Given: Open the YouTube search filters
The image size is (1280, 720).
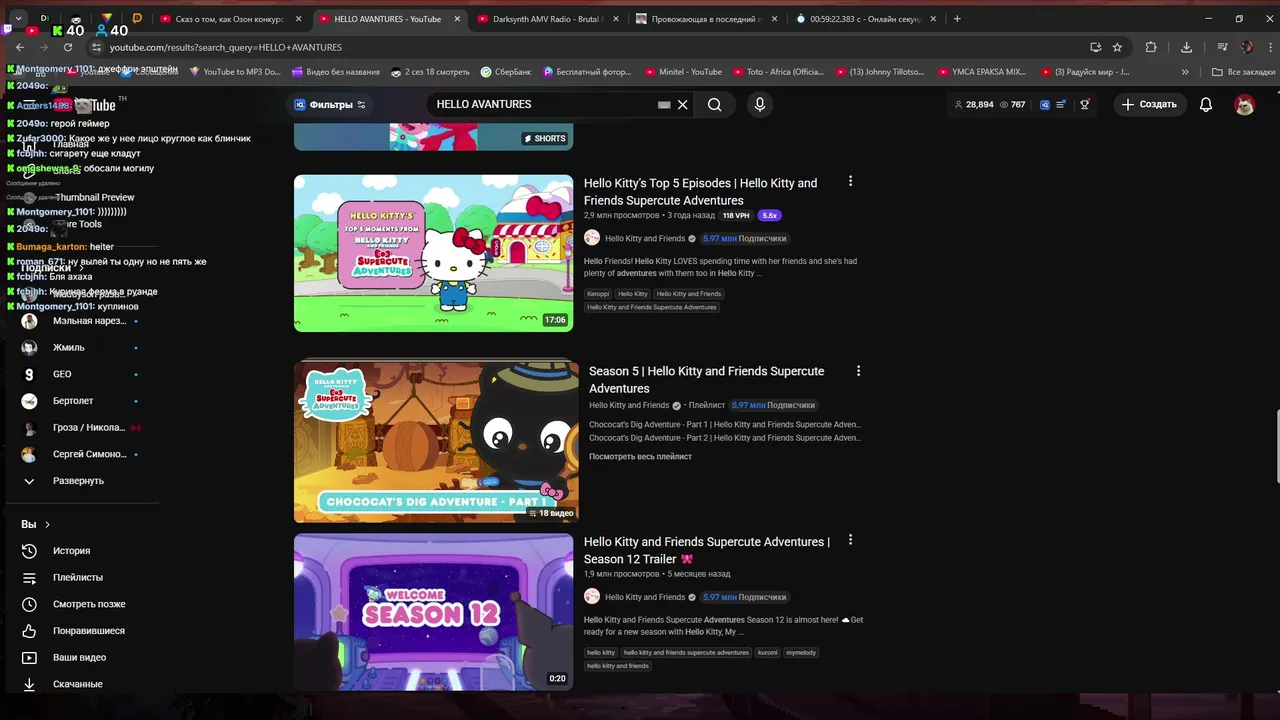Looking at the screenshot, I should (x=330, y=104).
